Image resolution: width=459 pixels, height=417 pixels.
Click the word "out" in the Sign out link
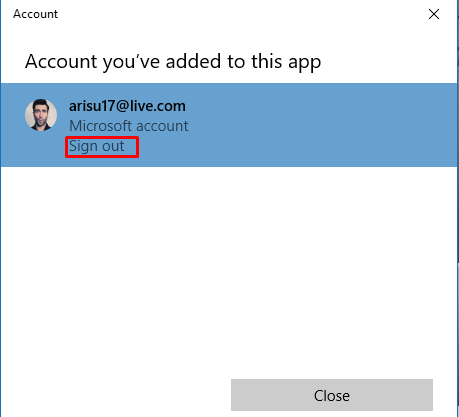[113, 146]
